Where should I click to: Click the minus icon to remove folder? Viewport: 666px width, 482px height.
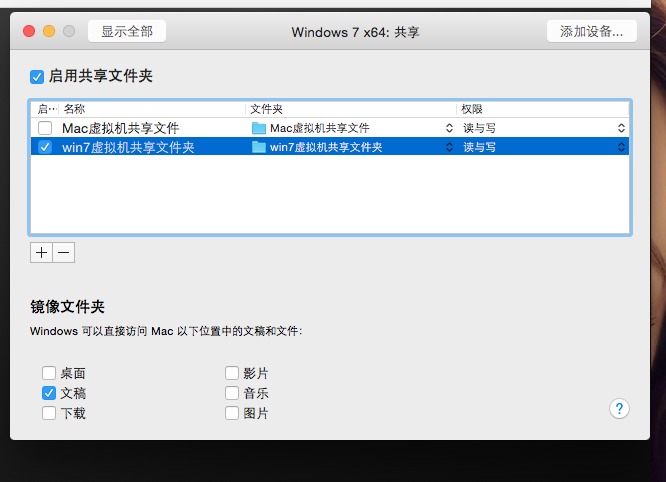[64, 253]
